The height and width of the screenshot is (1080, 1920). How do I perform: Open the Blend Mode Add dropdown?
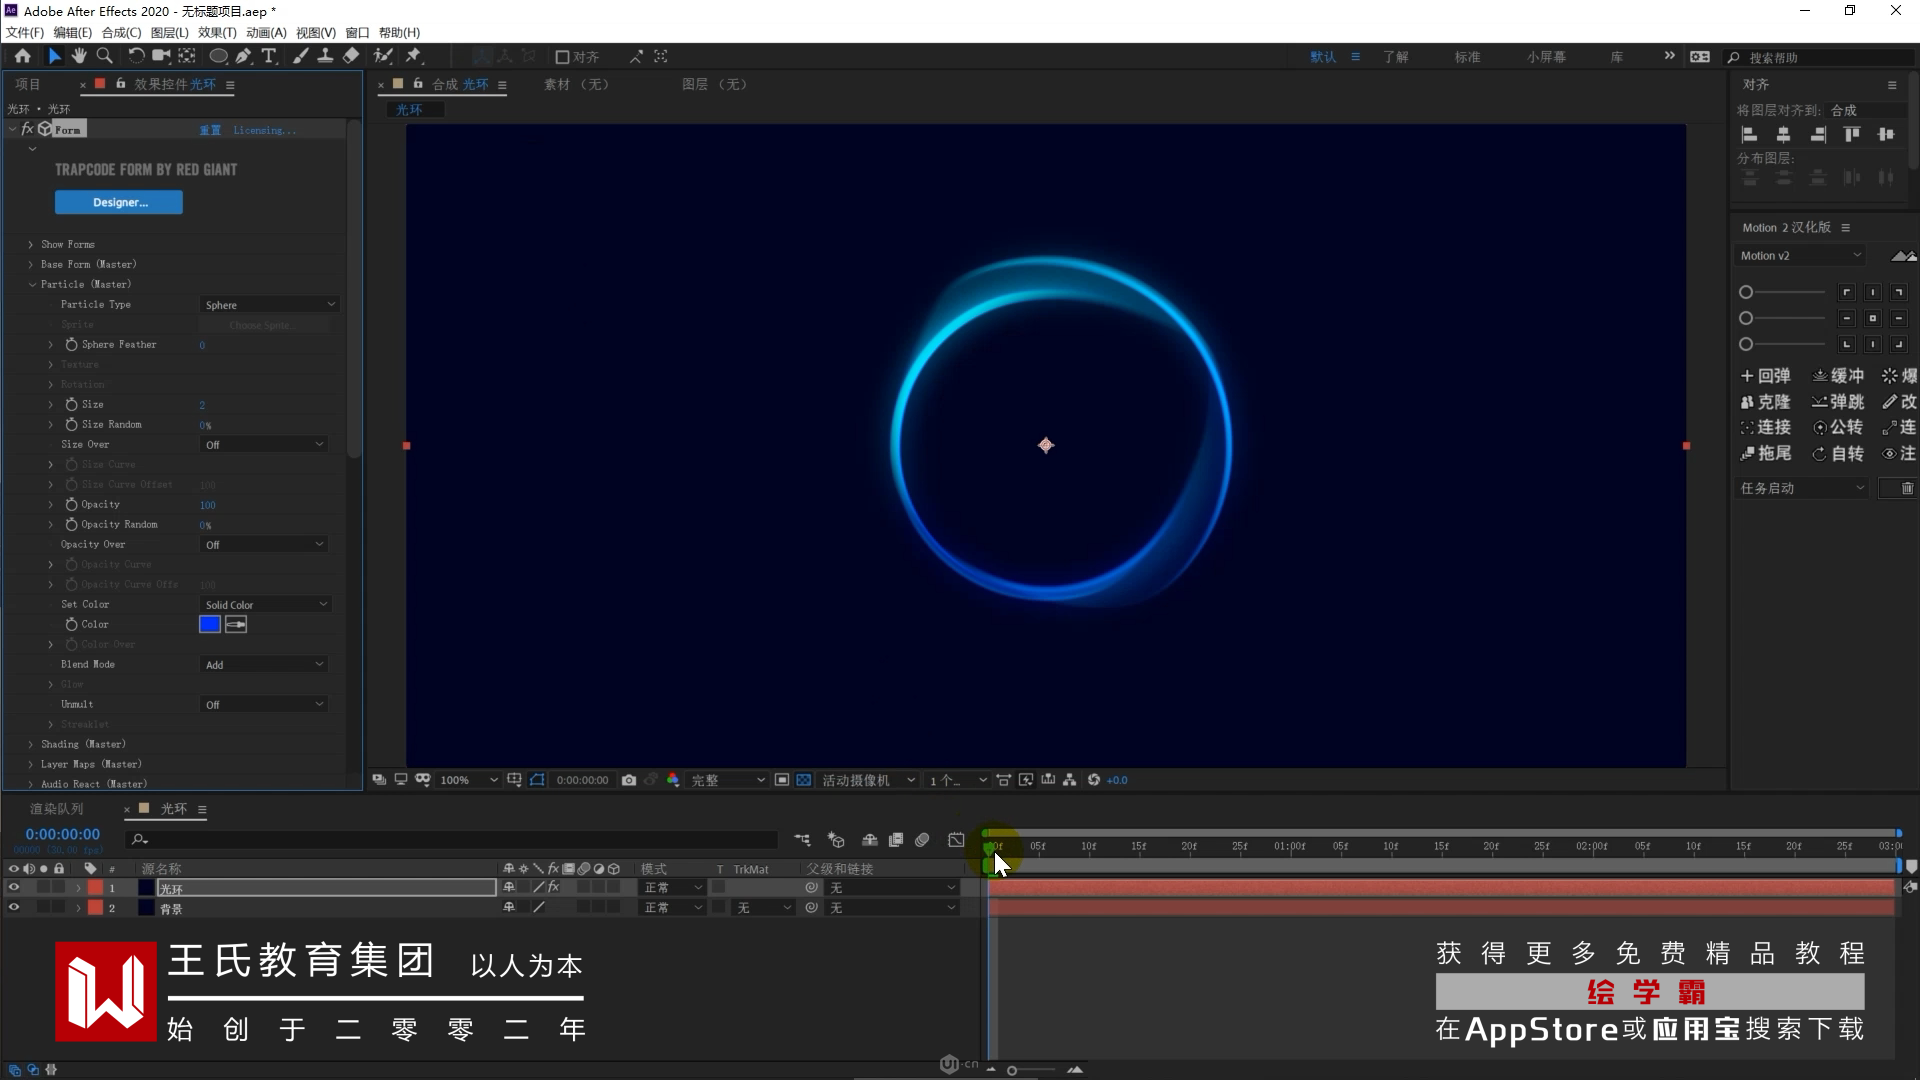[264, 665]
